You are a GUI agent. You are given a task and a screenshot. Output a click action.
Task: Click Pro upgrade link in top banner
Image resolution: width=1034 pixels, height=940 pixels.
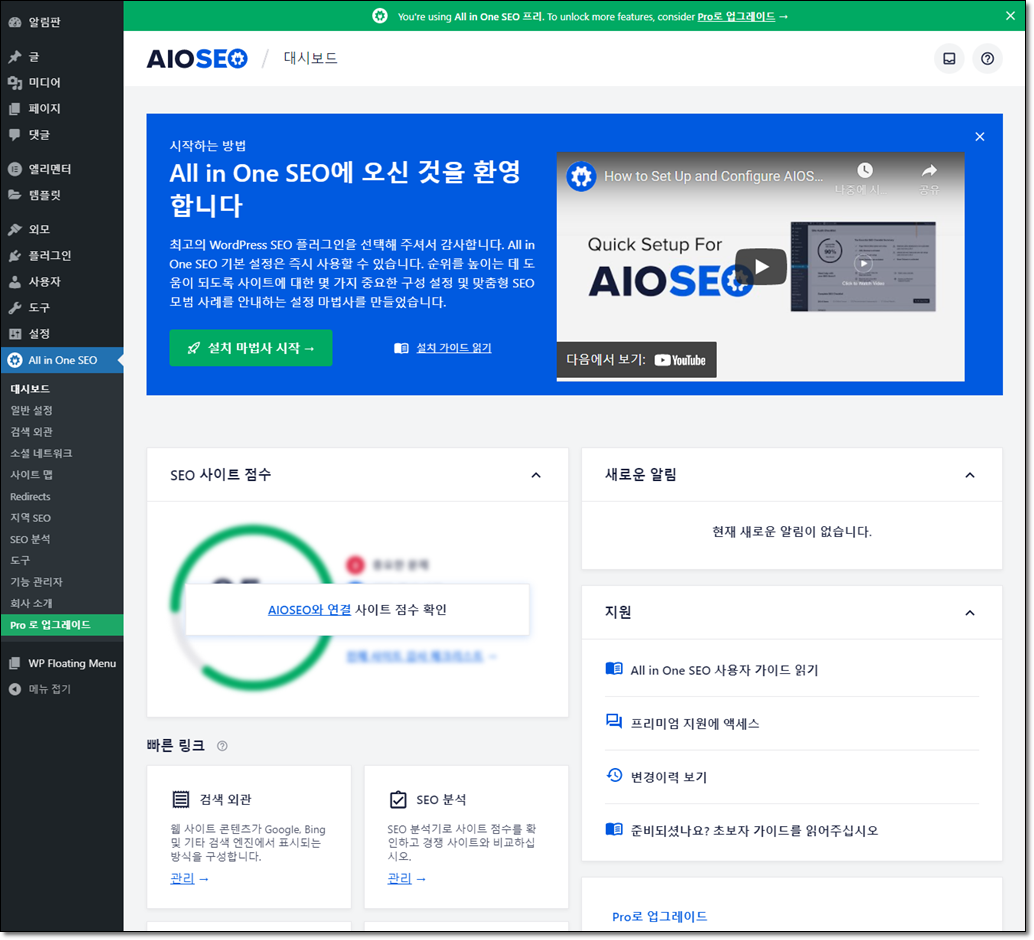click(736, 16)
